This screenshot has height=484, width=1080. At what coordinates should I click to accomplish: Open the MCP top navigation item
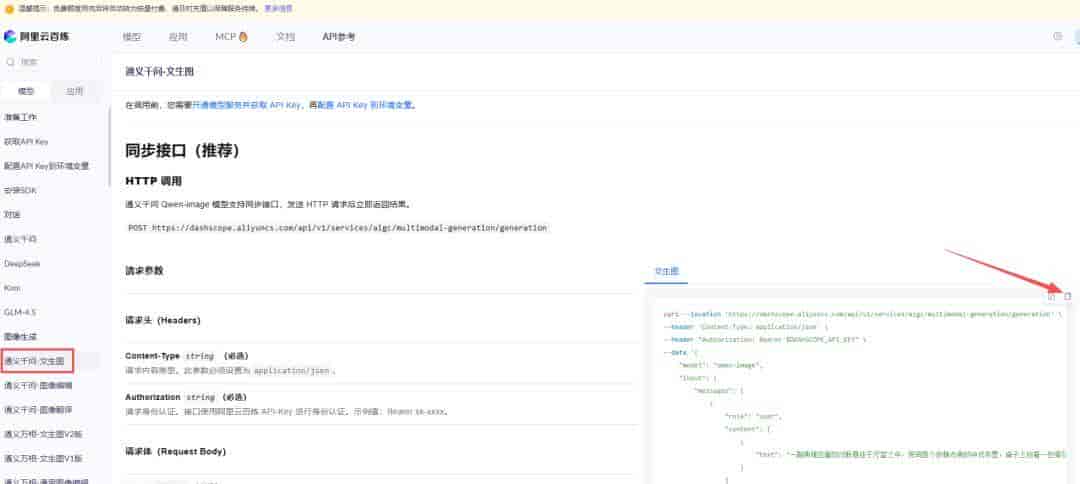tap(225, 37)
